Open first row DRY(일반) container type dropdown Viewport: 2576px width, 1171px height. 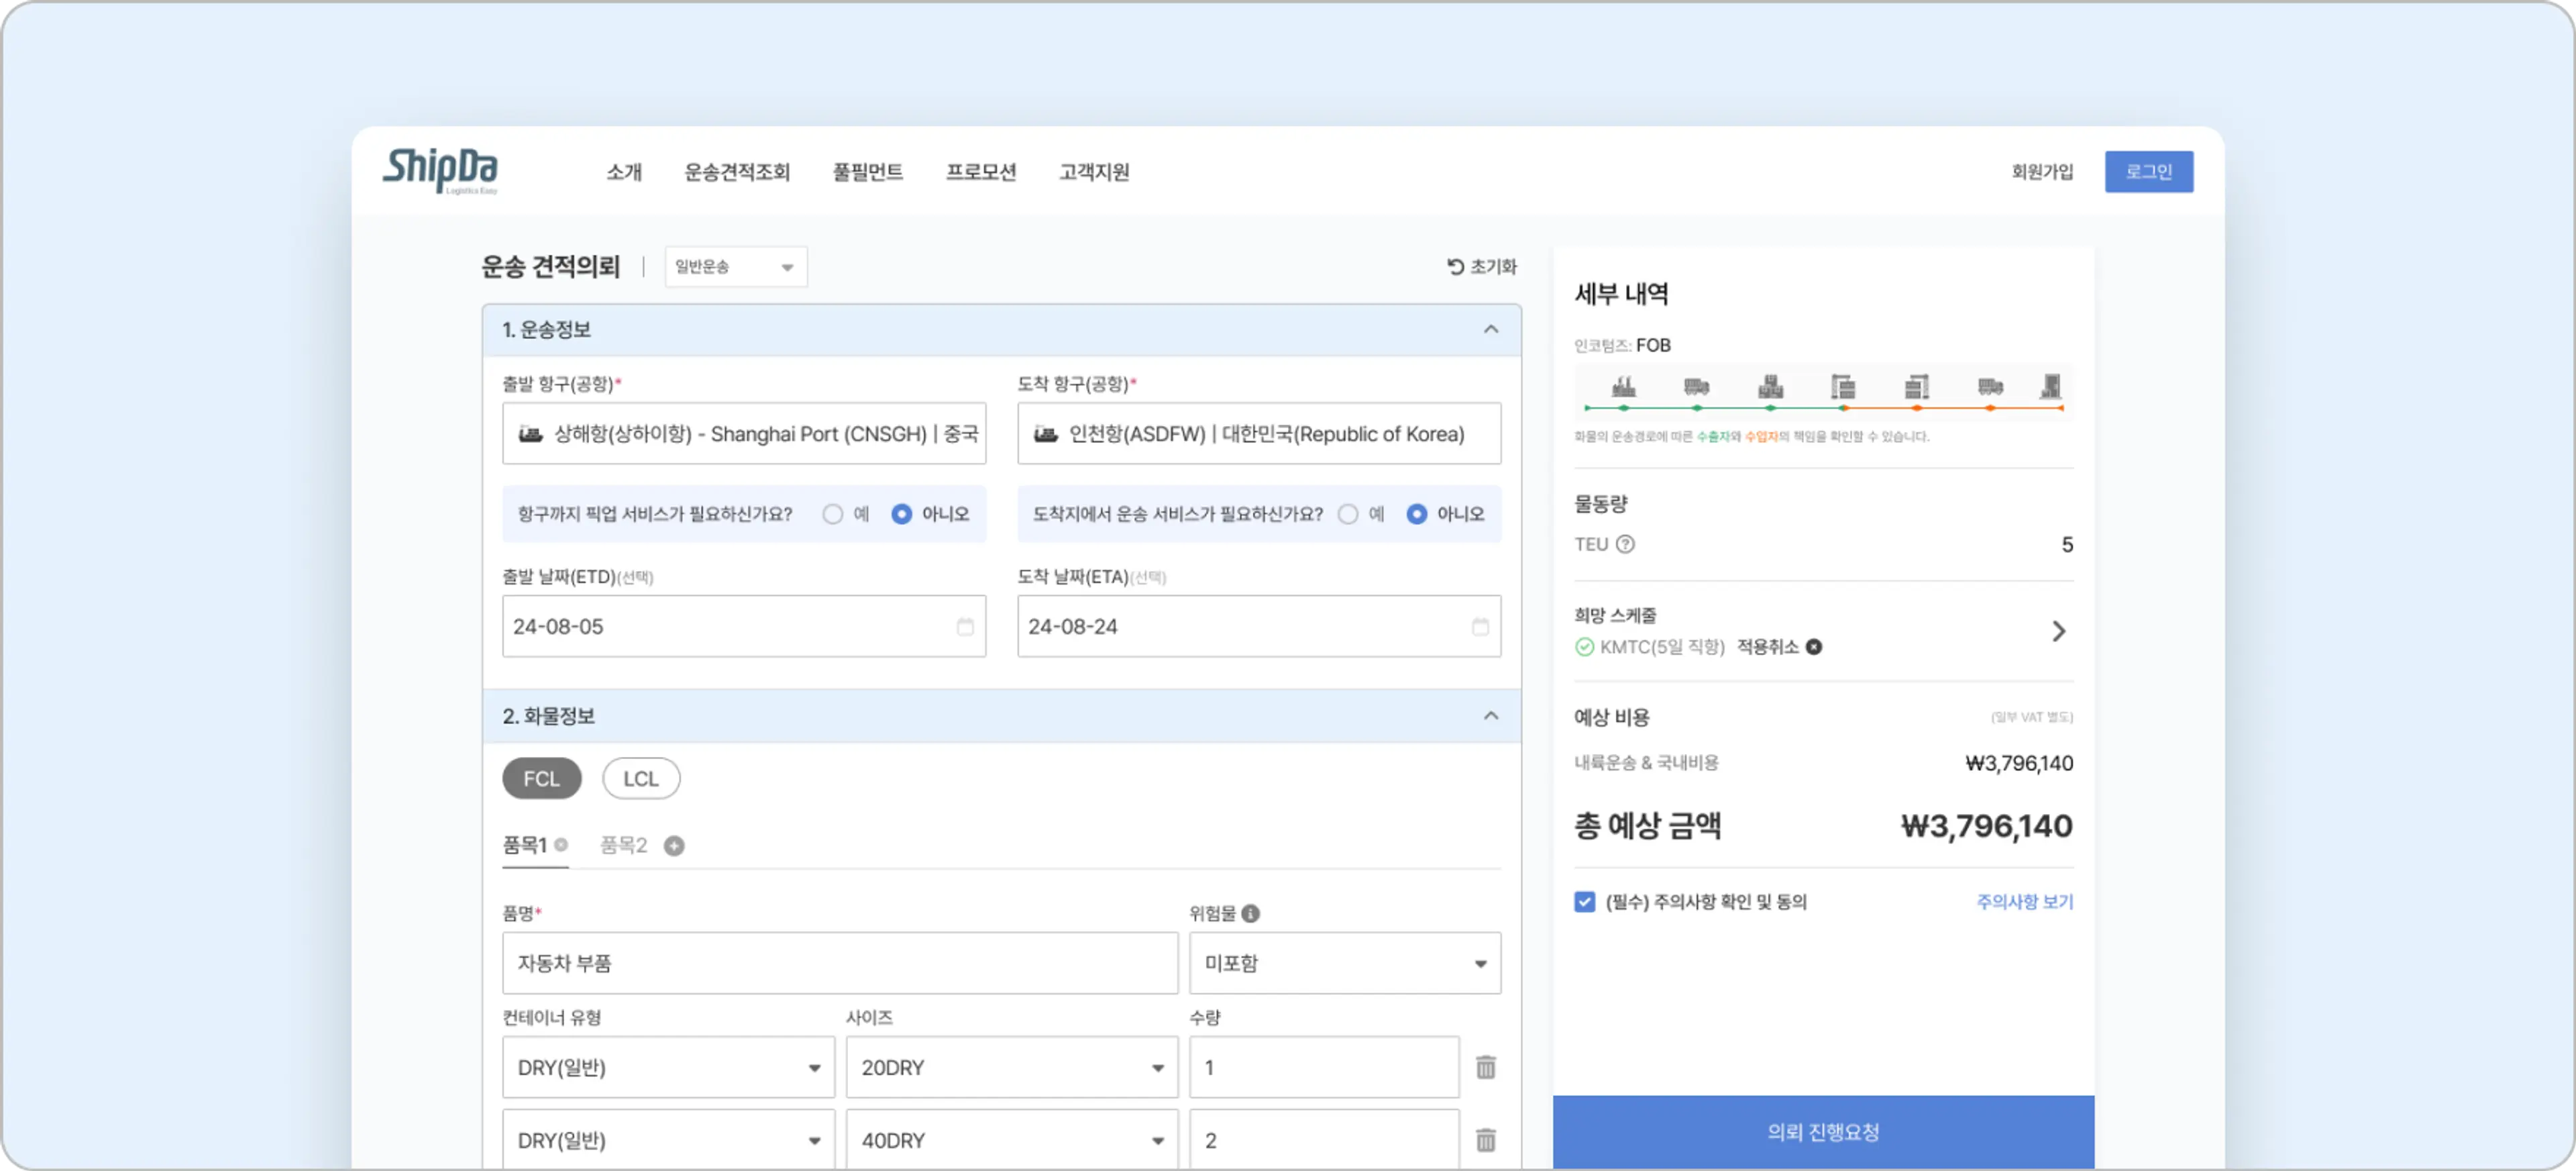pyautogui.click(x=668, y=1068)
